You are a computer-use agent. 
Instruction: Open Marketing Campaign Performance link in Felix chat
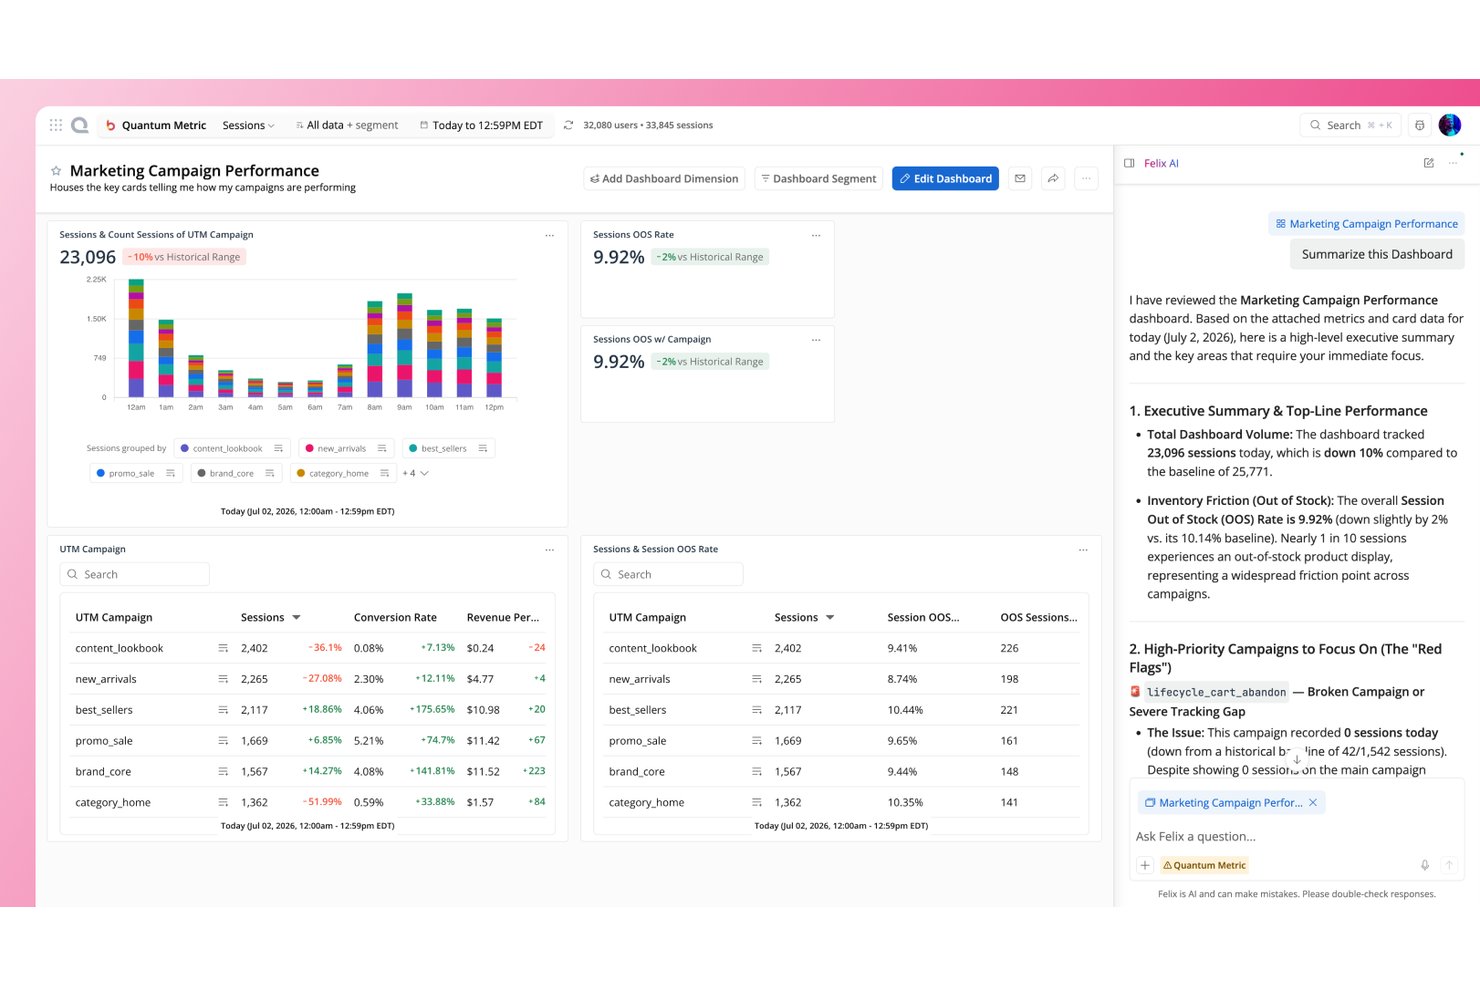[1366, 224]
